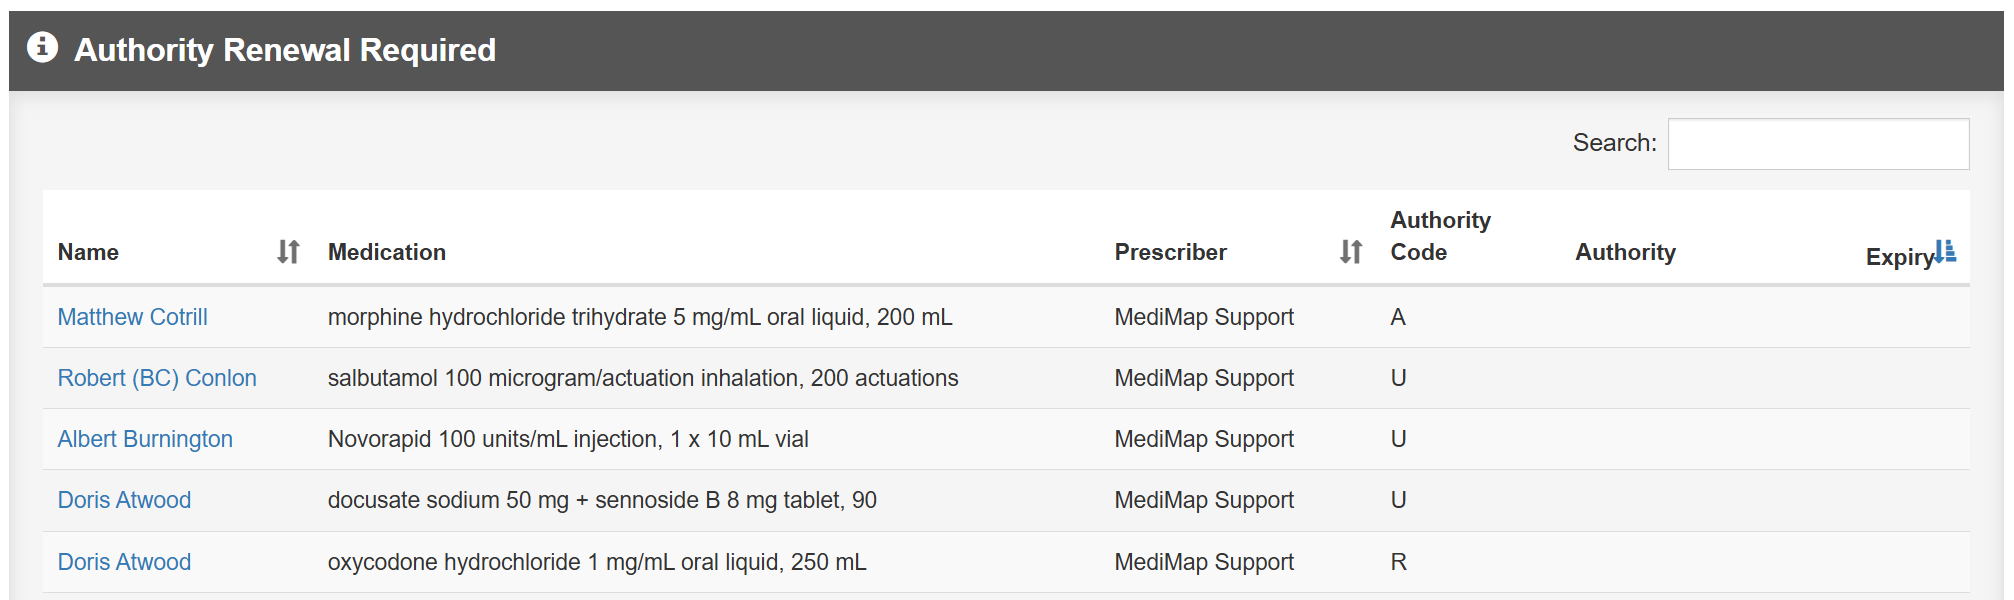Select the morphine hydrochloride trihydrate medication cell
Image resolution: width=2014 pixels, height=600 pixels.
640,317
